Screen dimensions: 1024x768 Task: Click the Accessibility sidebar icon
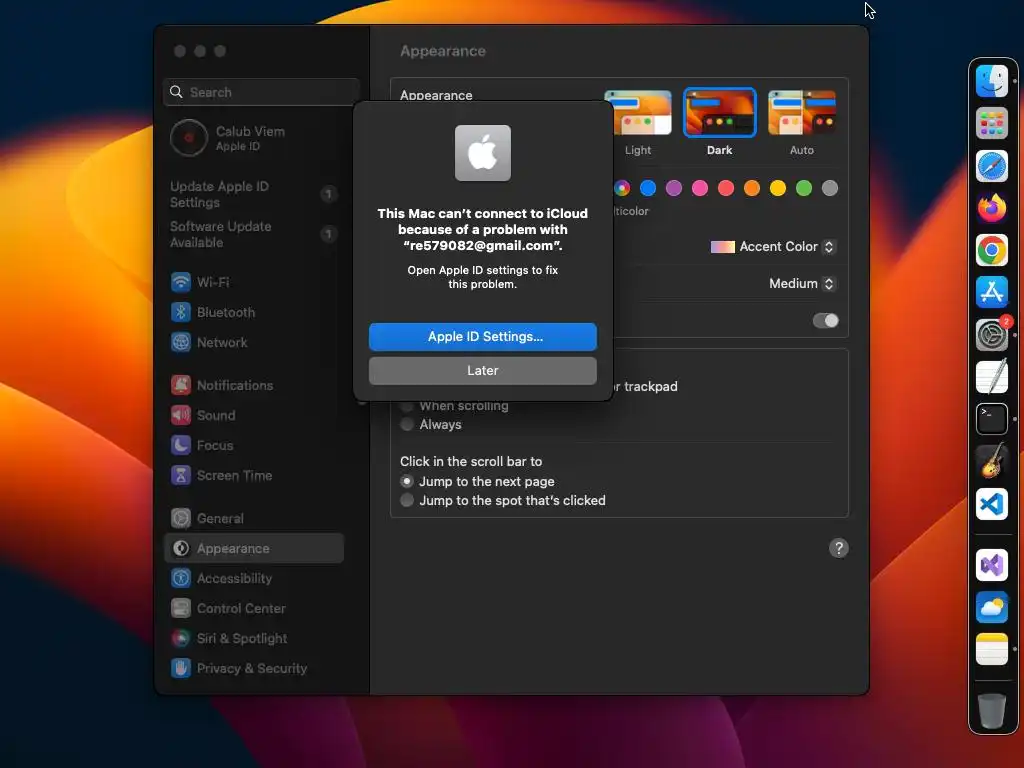pos(181,579)
